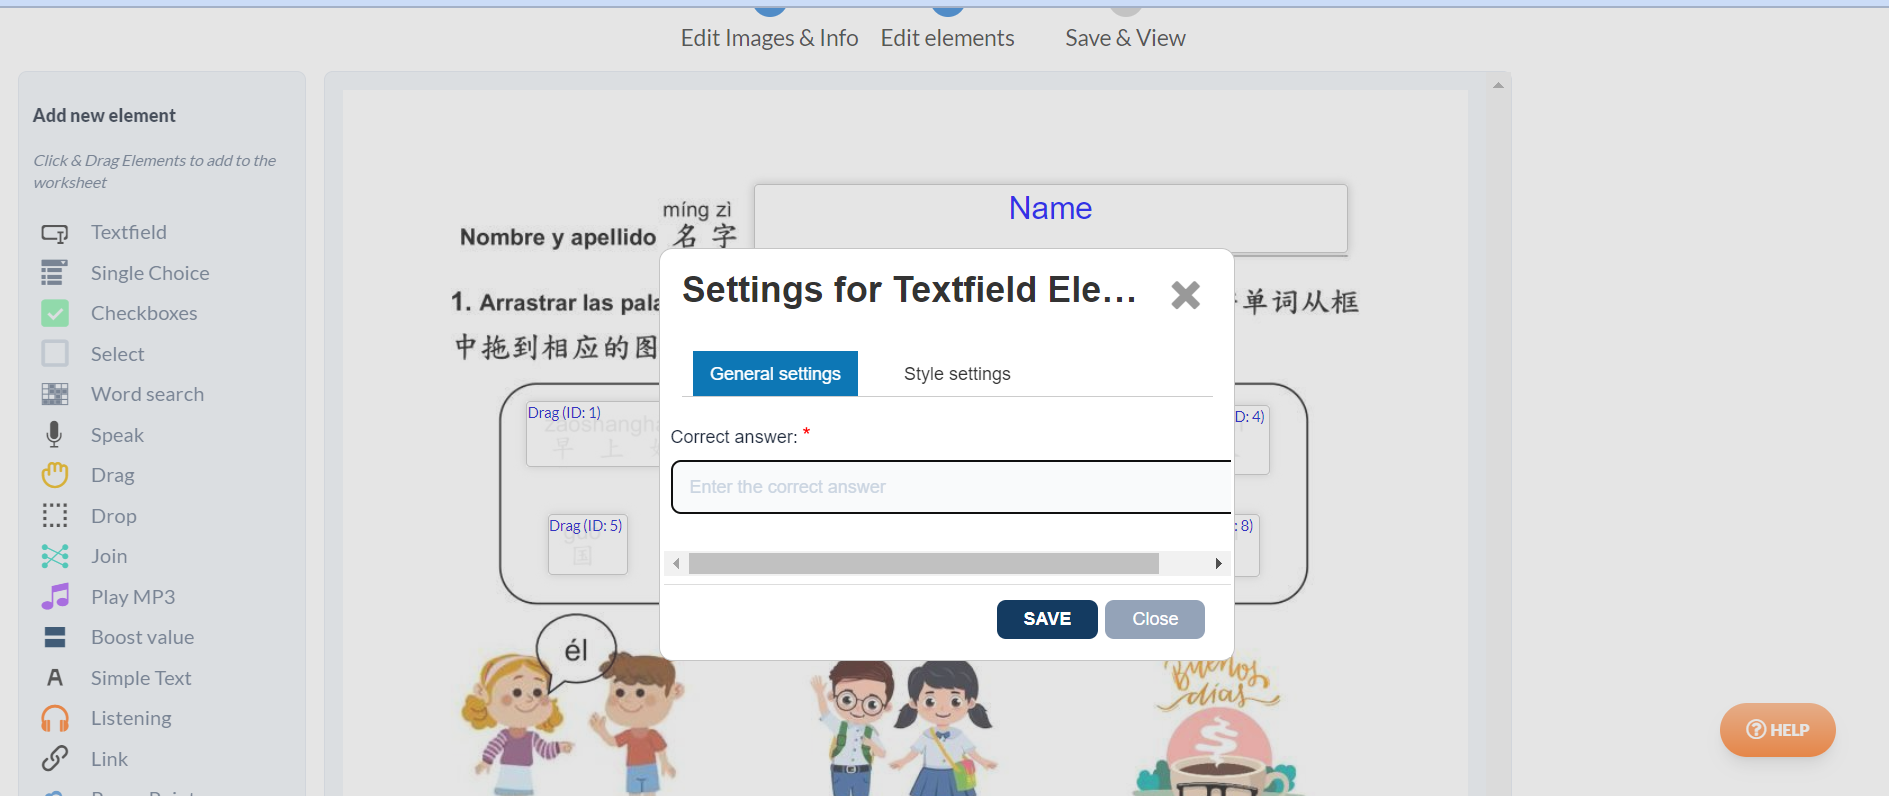Click the Correct answer input field
Image resolution: width=1889 pixels, height=796 pixels.
950,487
